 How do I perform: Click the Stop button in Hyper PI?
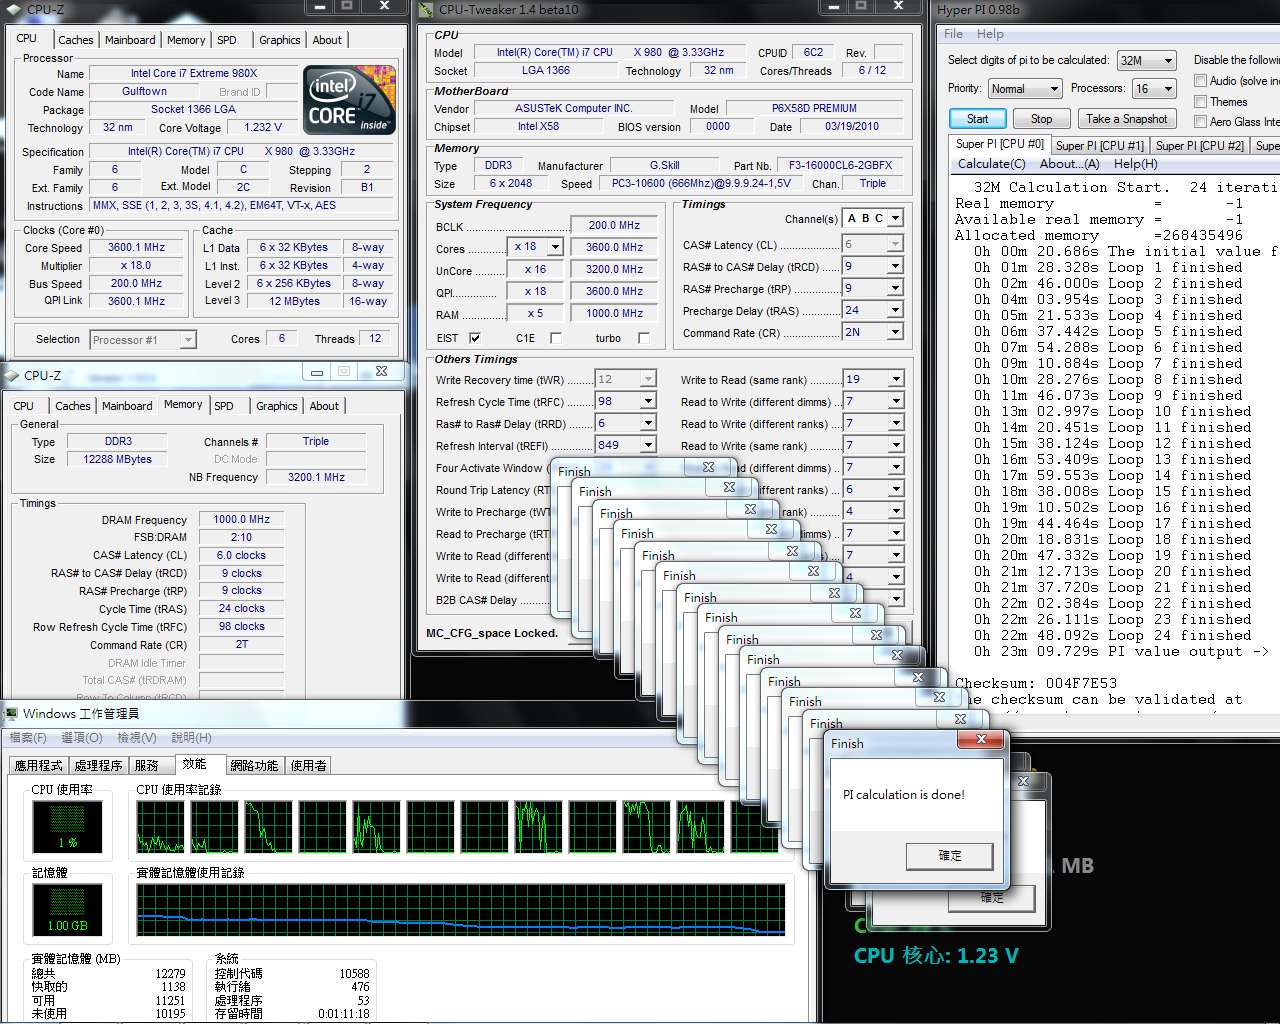(x=1042, y=118)
